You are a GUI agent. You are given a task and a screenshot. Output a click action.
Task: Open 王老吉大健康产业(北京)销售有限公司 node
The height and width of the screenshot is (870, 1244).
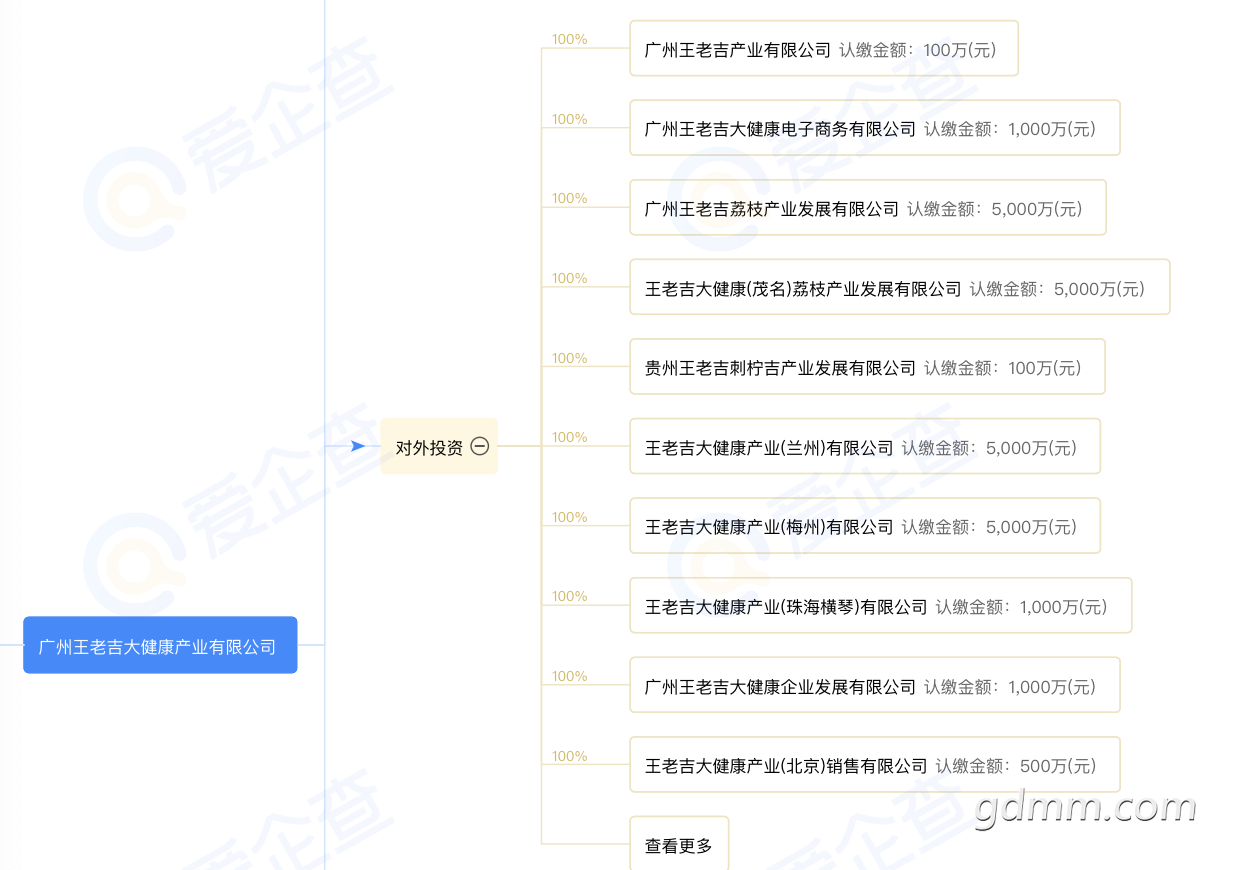[x=786, y=766]
